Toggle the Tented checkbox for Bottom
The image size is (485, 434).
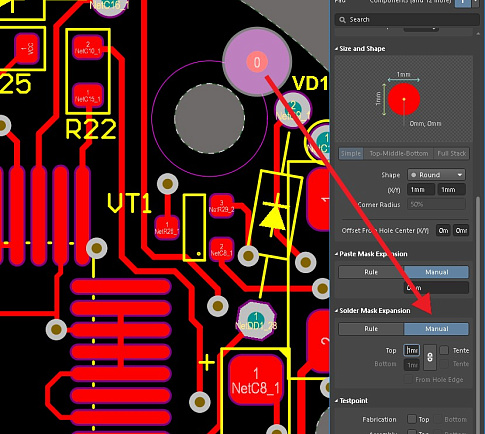click(444, 364)
